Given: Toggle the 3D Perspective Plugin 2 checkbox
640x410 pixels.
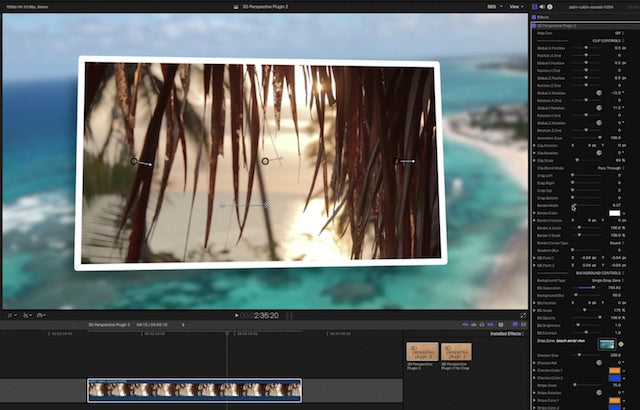Looking at the screenshot, I should point(535,25).
